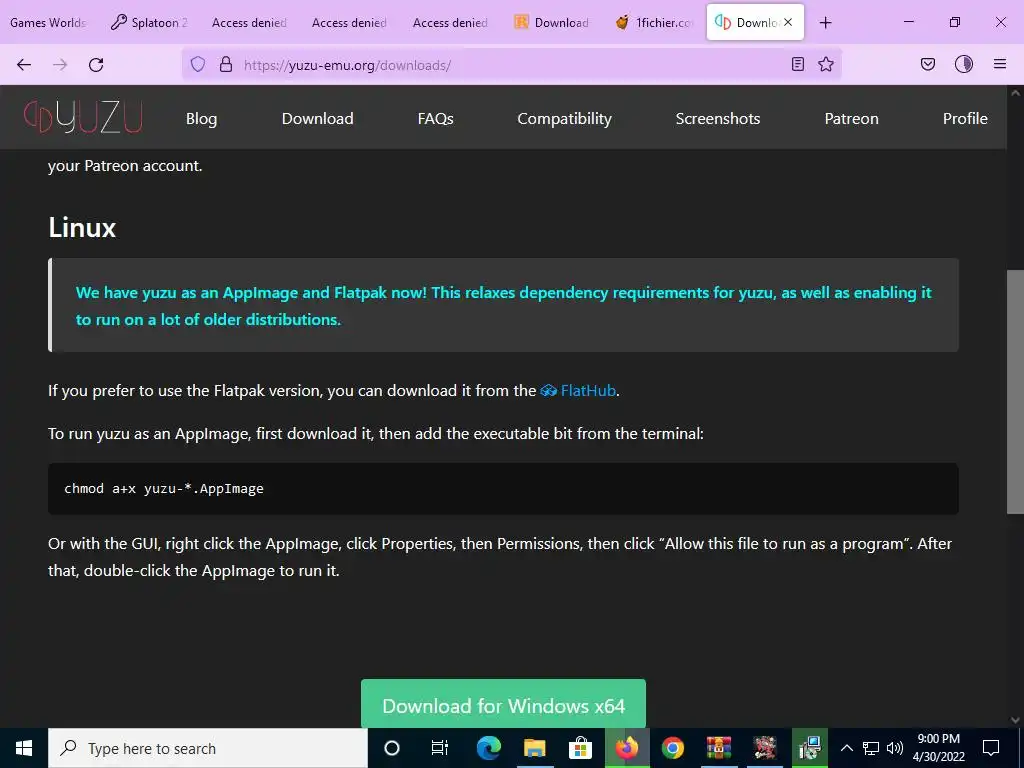Click the scrollbar down arrow
This screenshot has height=768, width=1024.
point(1016,720)
